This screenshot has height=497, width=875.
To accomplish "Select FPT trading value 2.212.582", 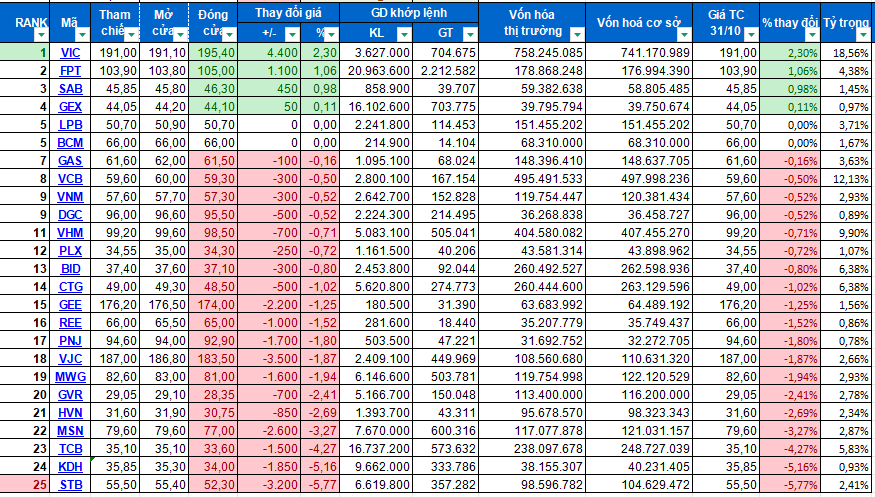I will pos(445,71).
